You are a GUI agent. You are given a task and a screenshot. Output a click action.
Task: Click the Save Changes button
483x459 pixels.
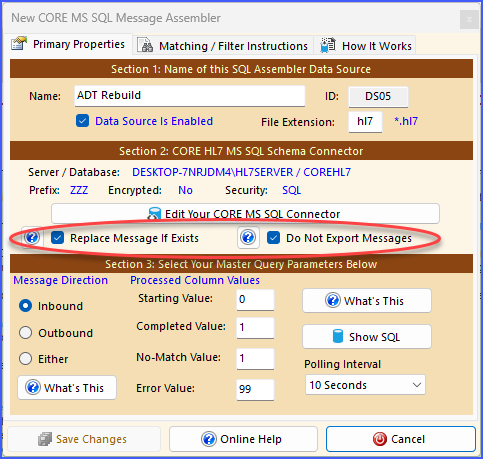(x=84, y=439)
